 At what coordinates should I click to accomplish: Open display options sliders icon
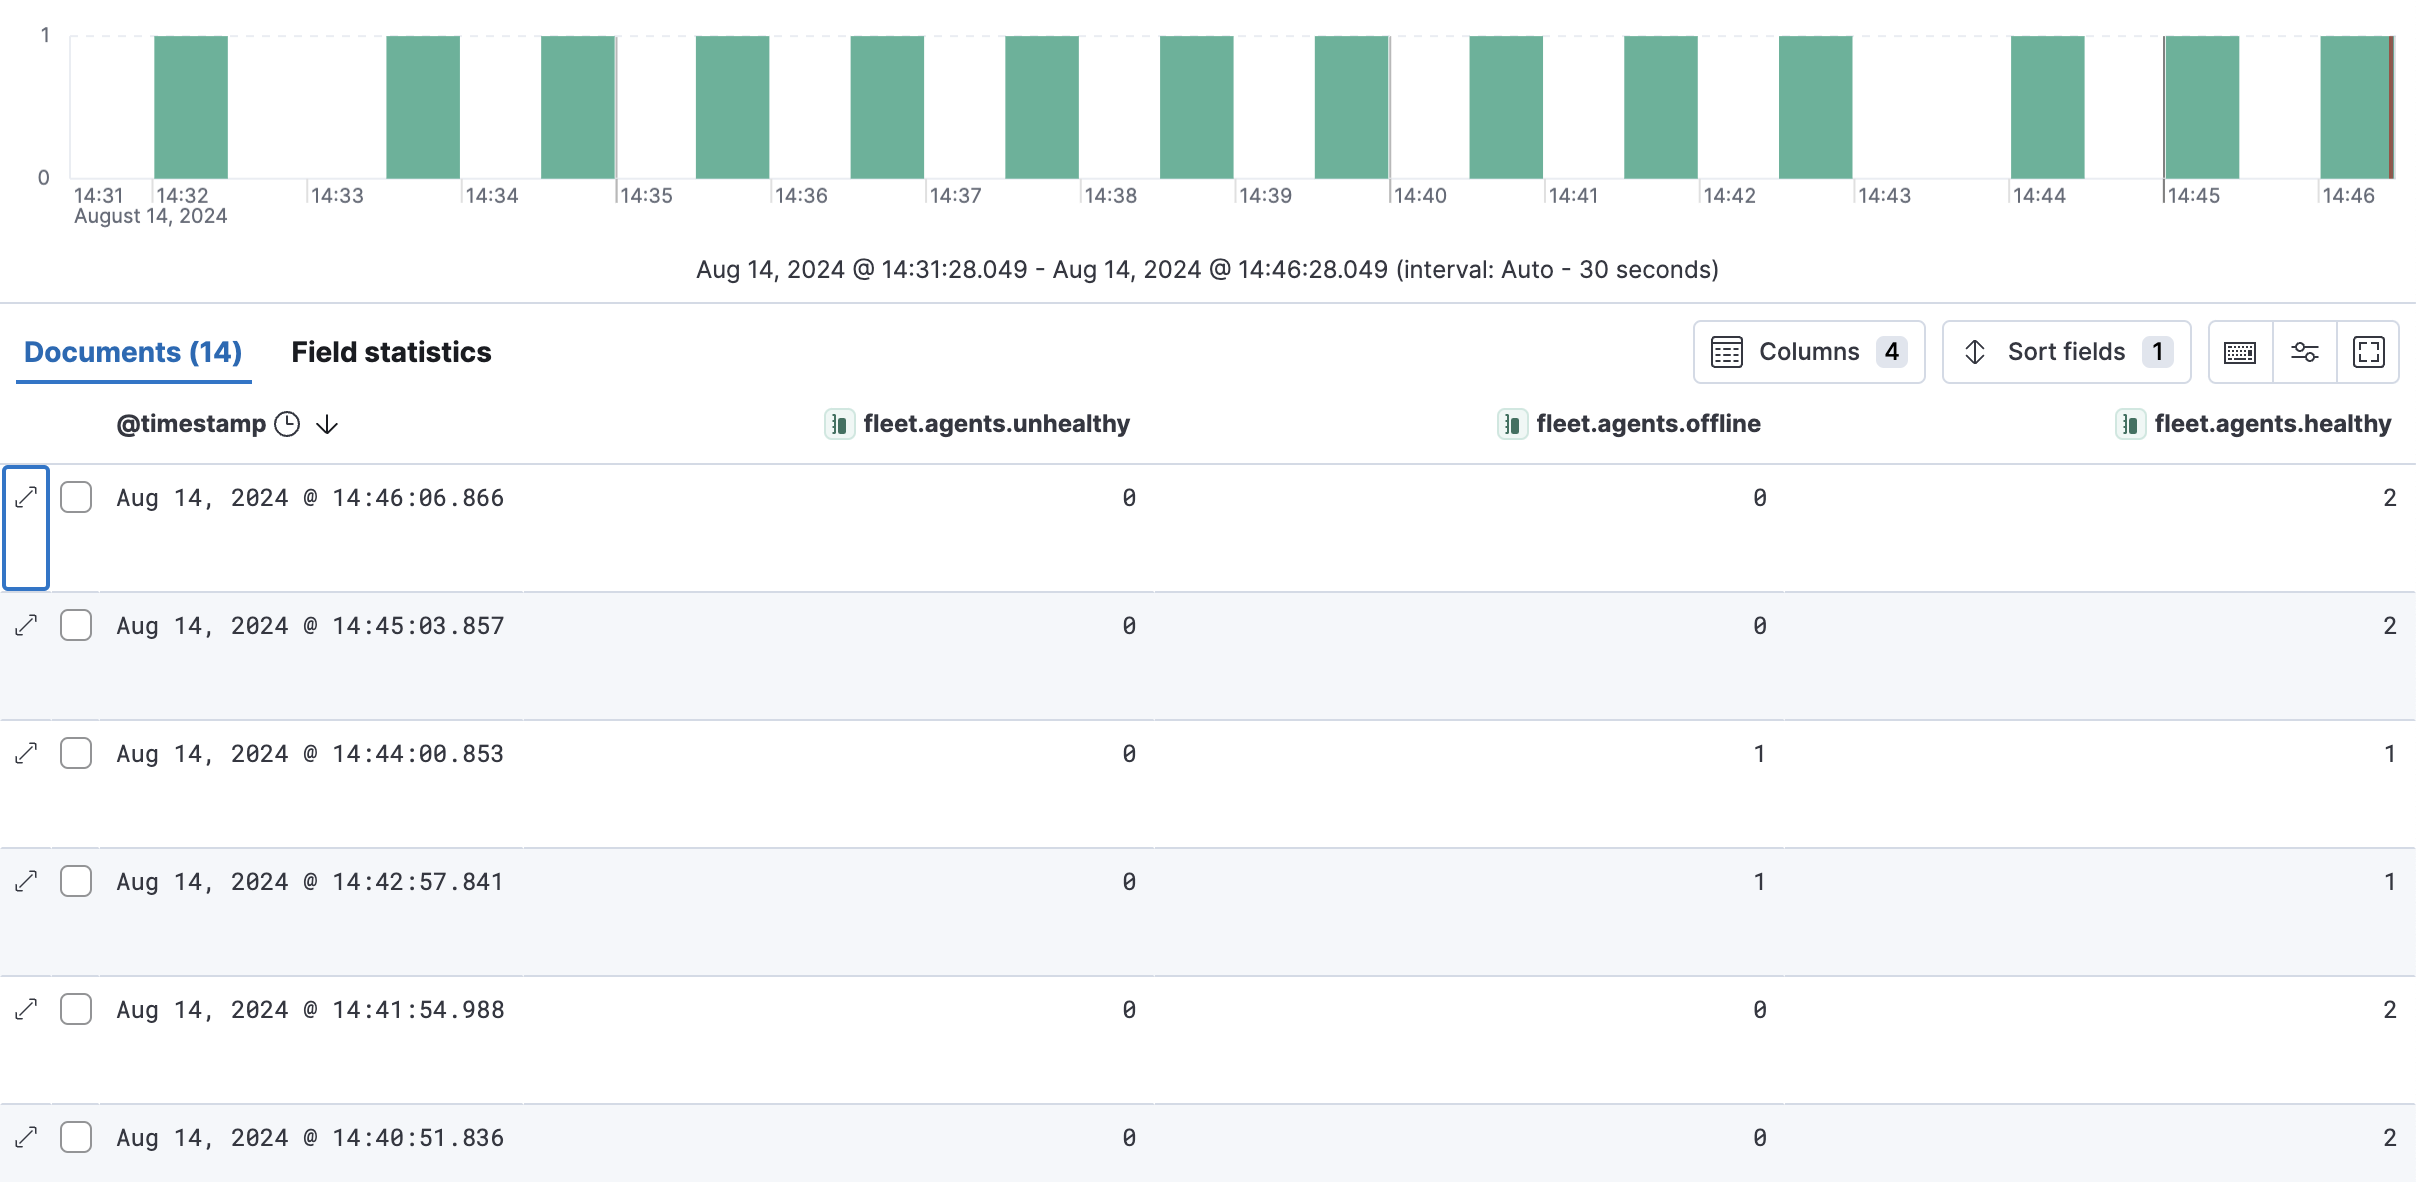point(2305,352)
